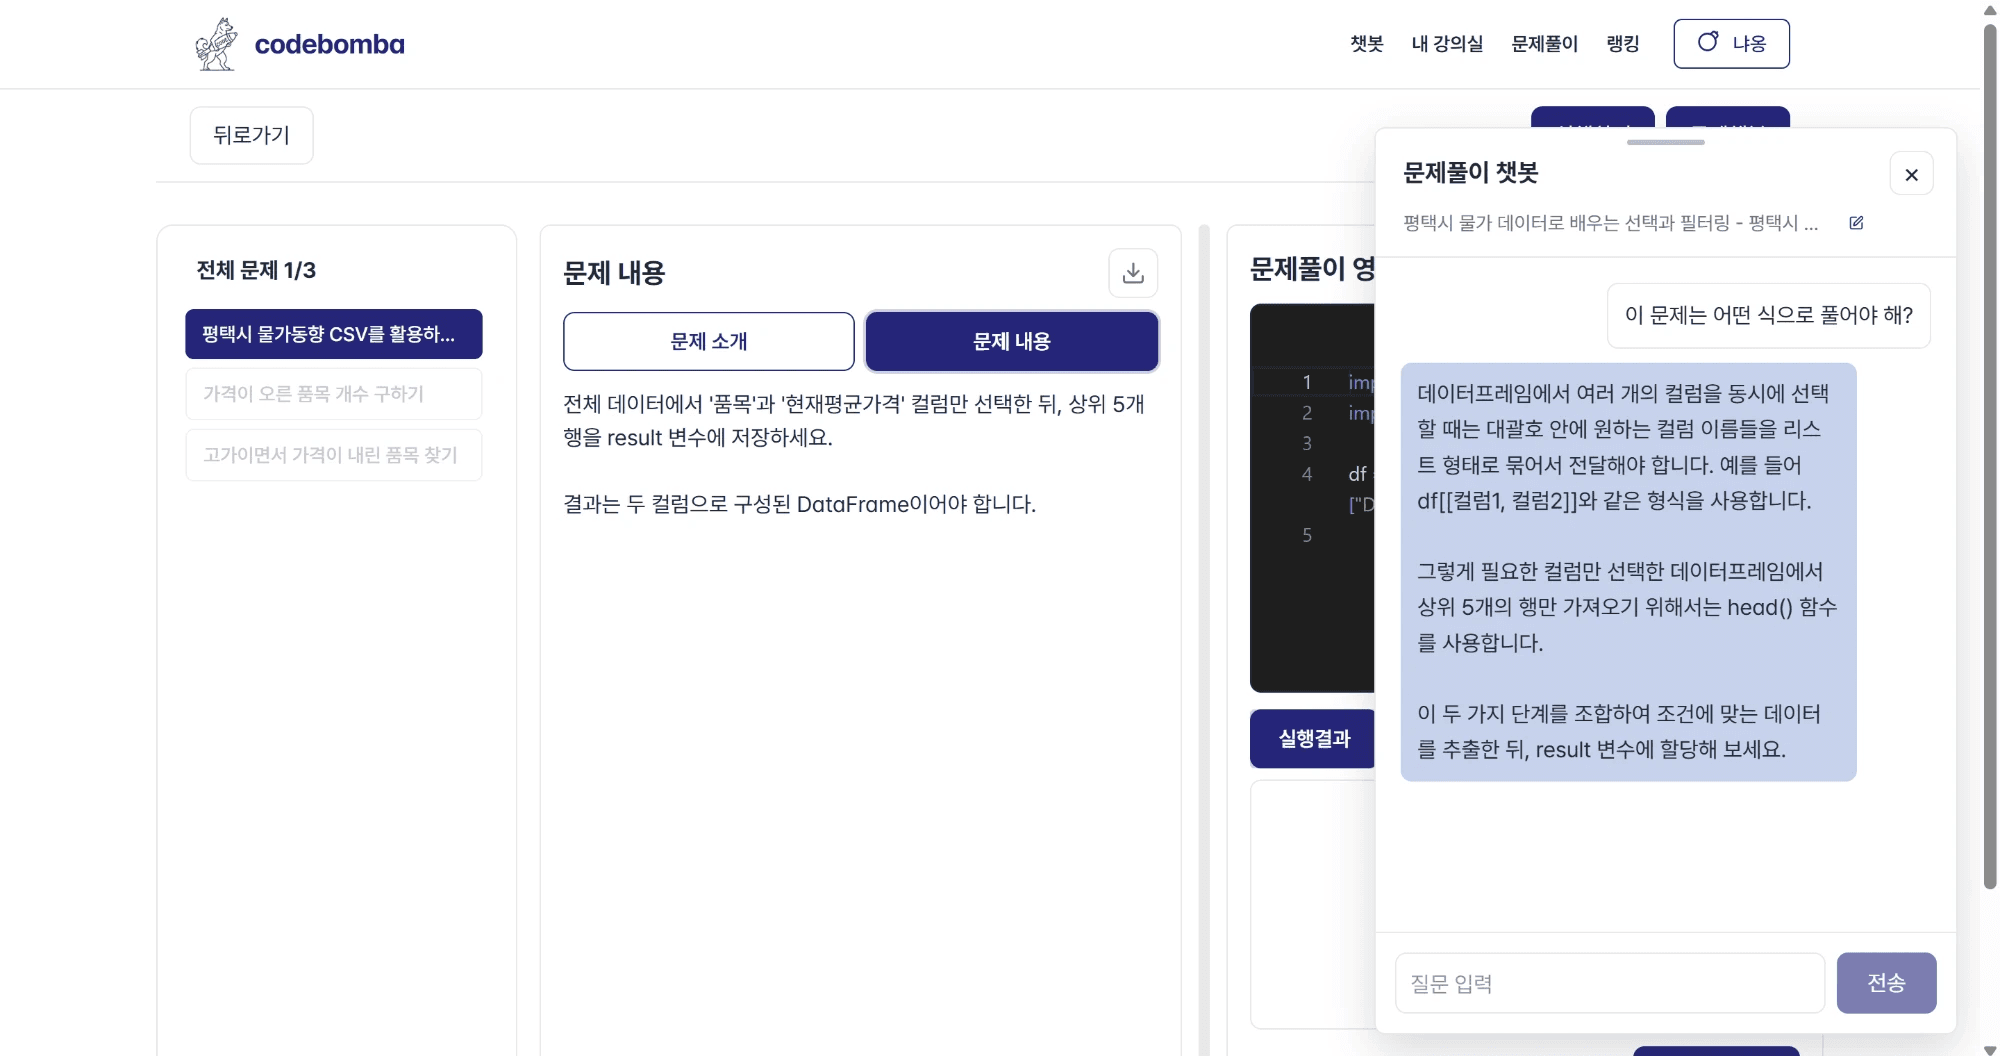Click line number 4 in code editor
The image size is (2000, 1056).
[x=1306, y=474]
